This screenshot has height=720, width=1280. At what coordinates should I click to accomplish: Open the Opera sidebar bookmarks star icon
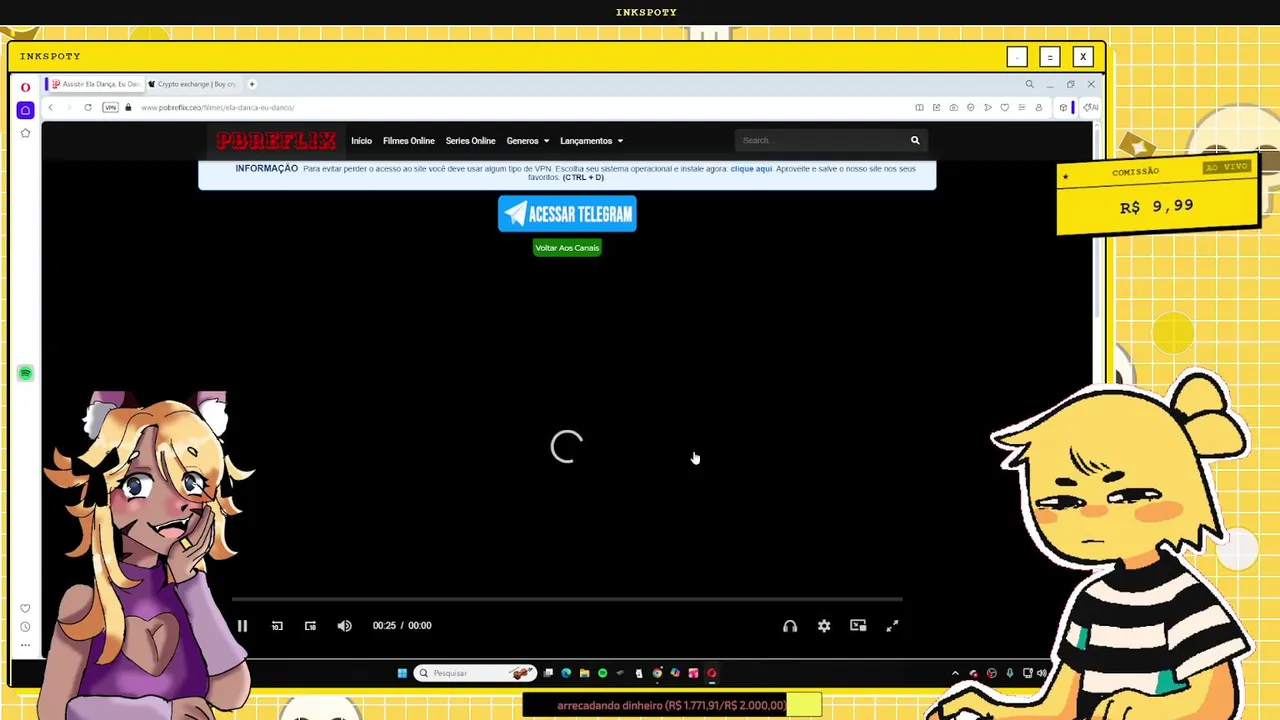pyautogui.click(x=25, y=133)
